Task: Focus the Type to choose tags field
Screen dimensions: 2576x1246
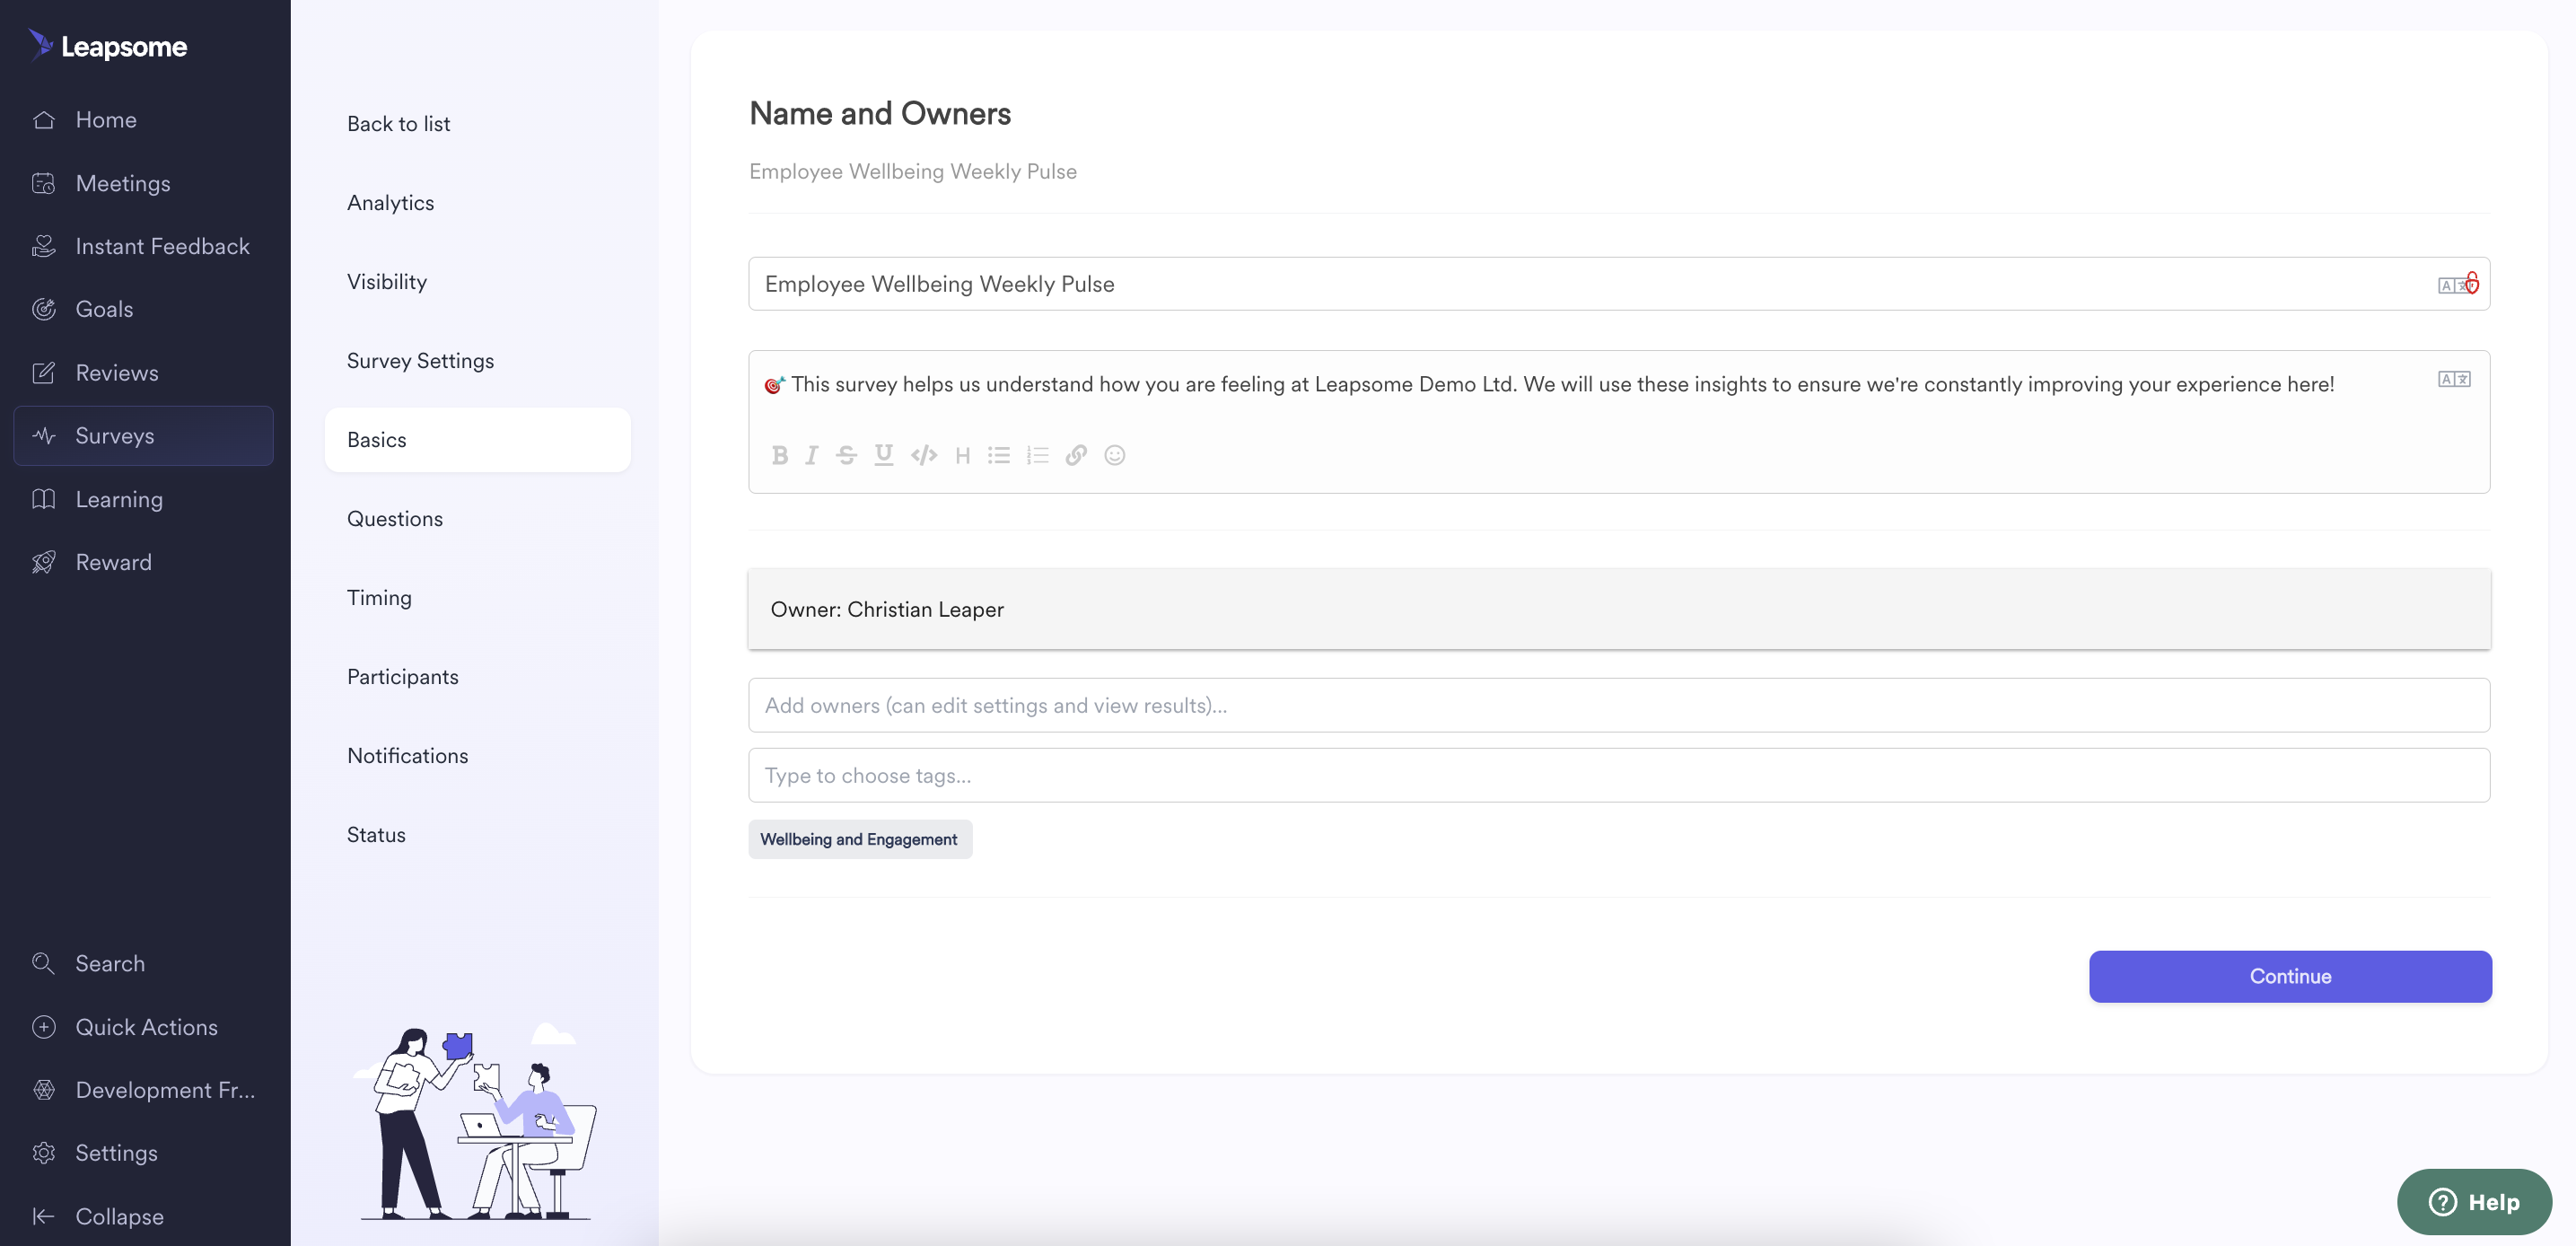Action: [1619, 775]
